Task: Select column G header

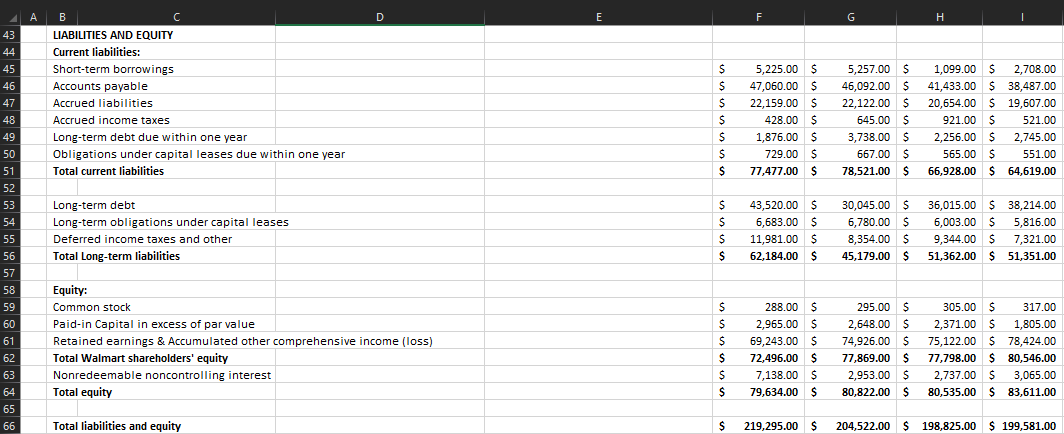Action: tap(850, 18)
